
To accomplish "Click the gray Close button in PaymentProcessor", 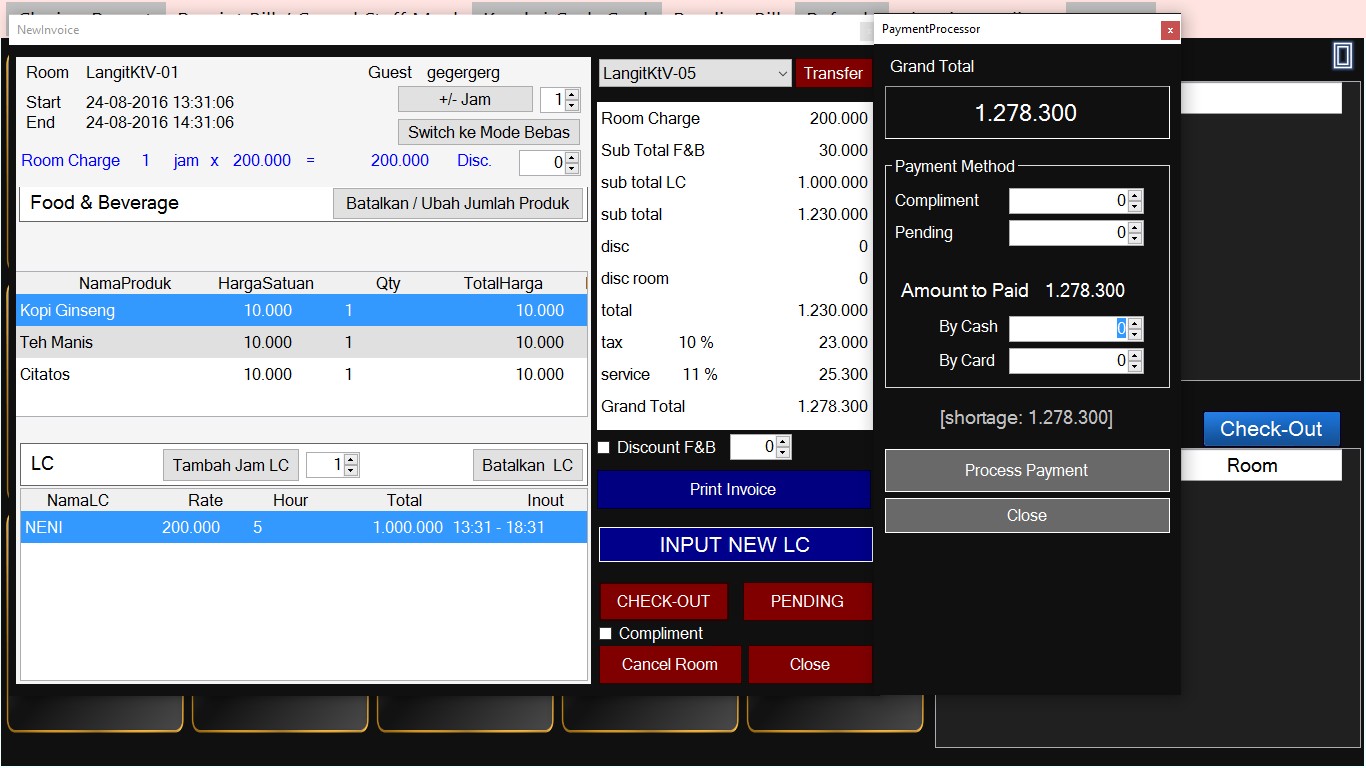I will pyautogui.click(x=1027, y=516).
